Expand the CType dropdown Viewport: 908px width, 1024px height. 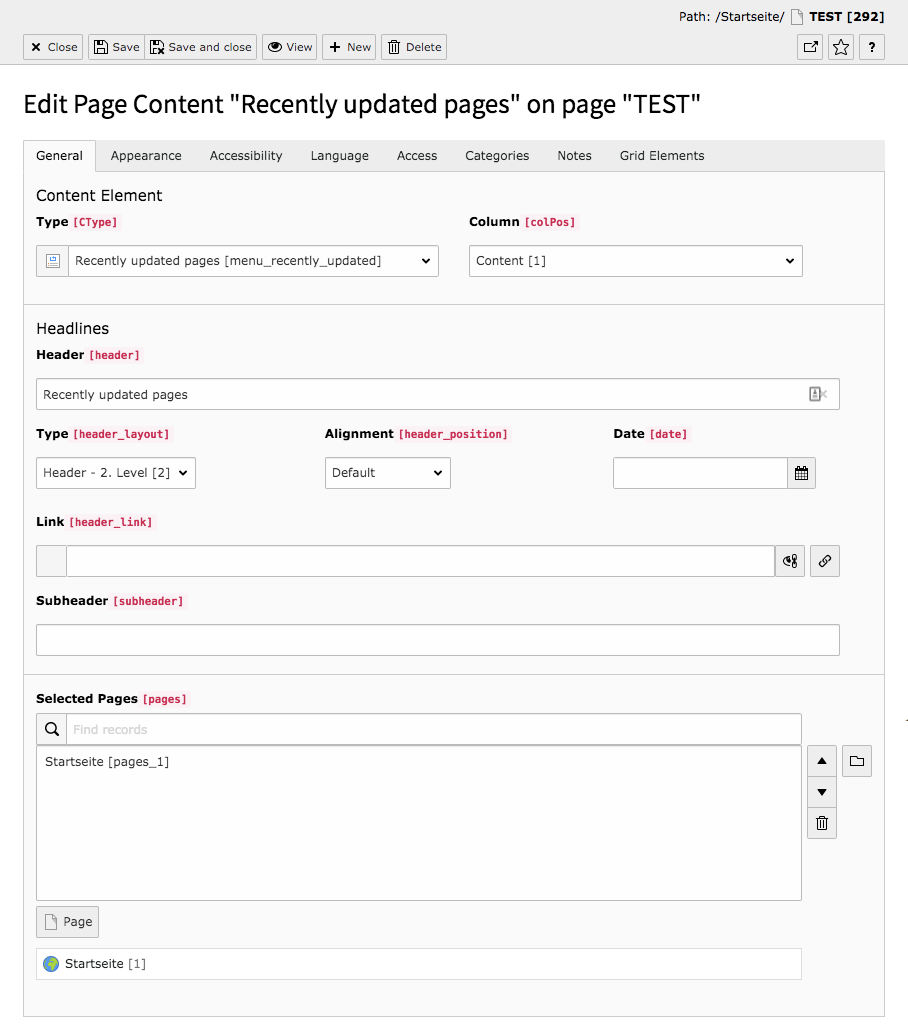253,261
